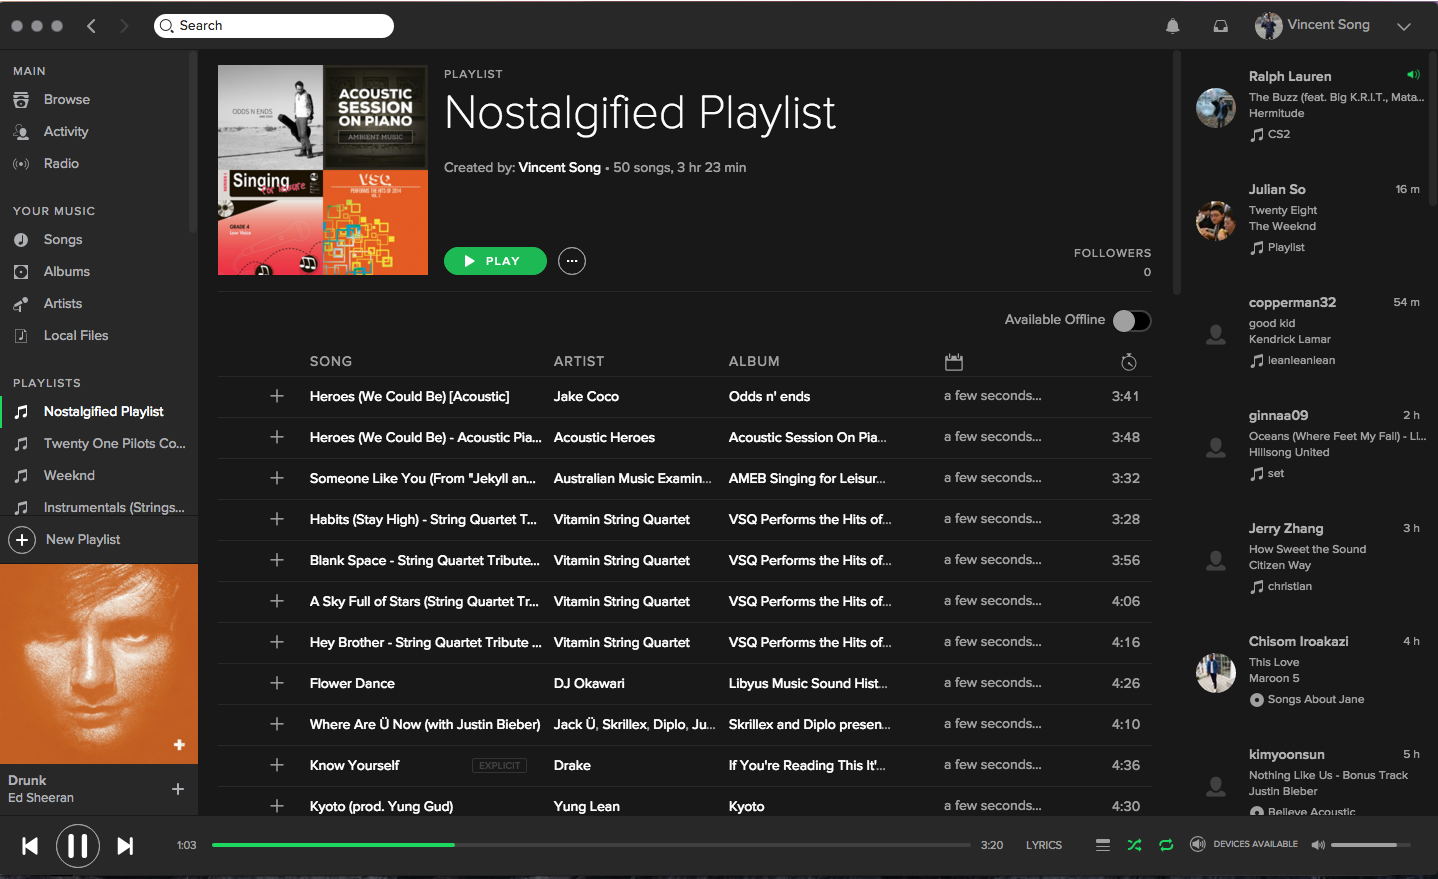Image resolution: width=1438 pixels, height=879 pixels.
Task: Skip to the next track
Action: pyautogui.click(x=125, y=846)
